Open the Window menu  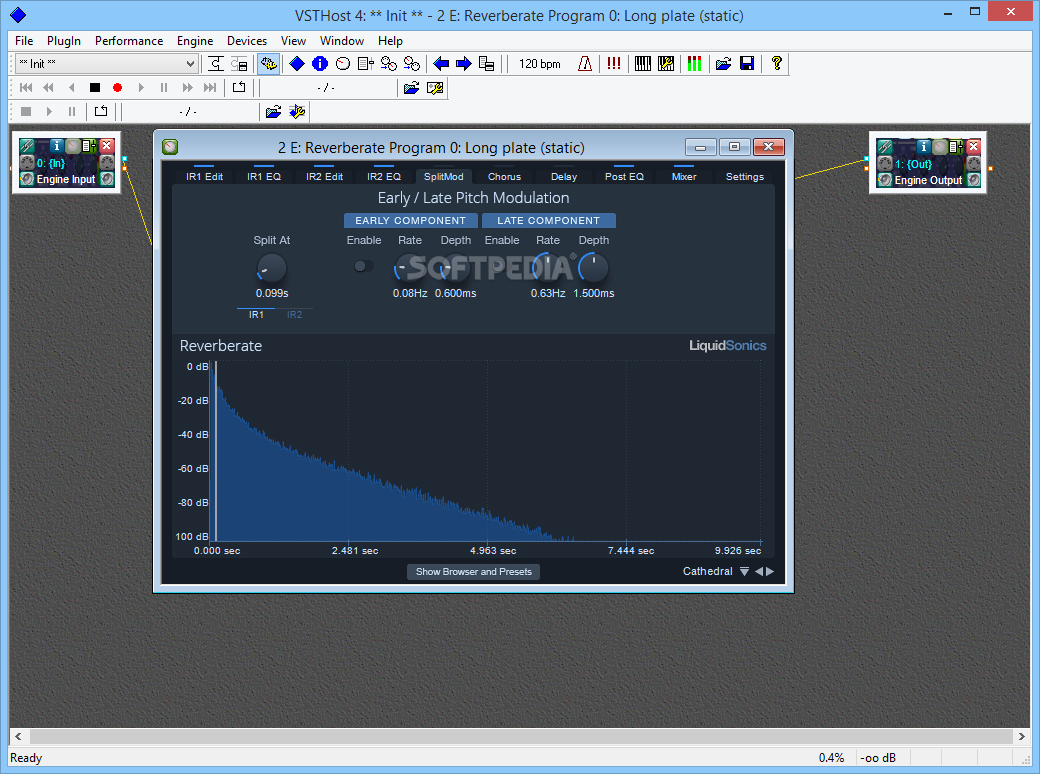[x=342, y=40]
